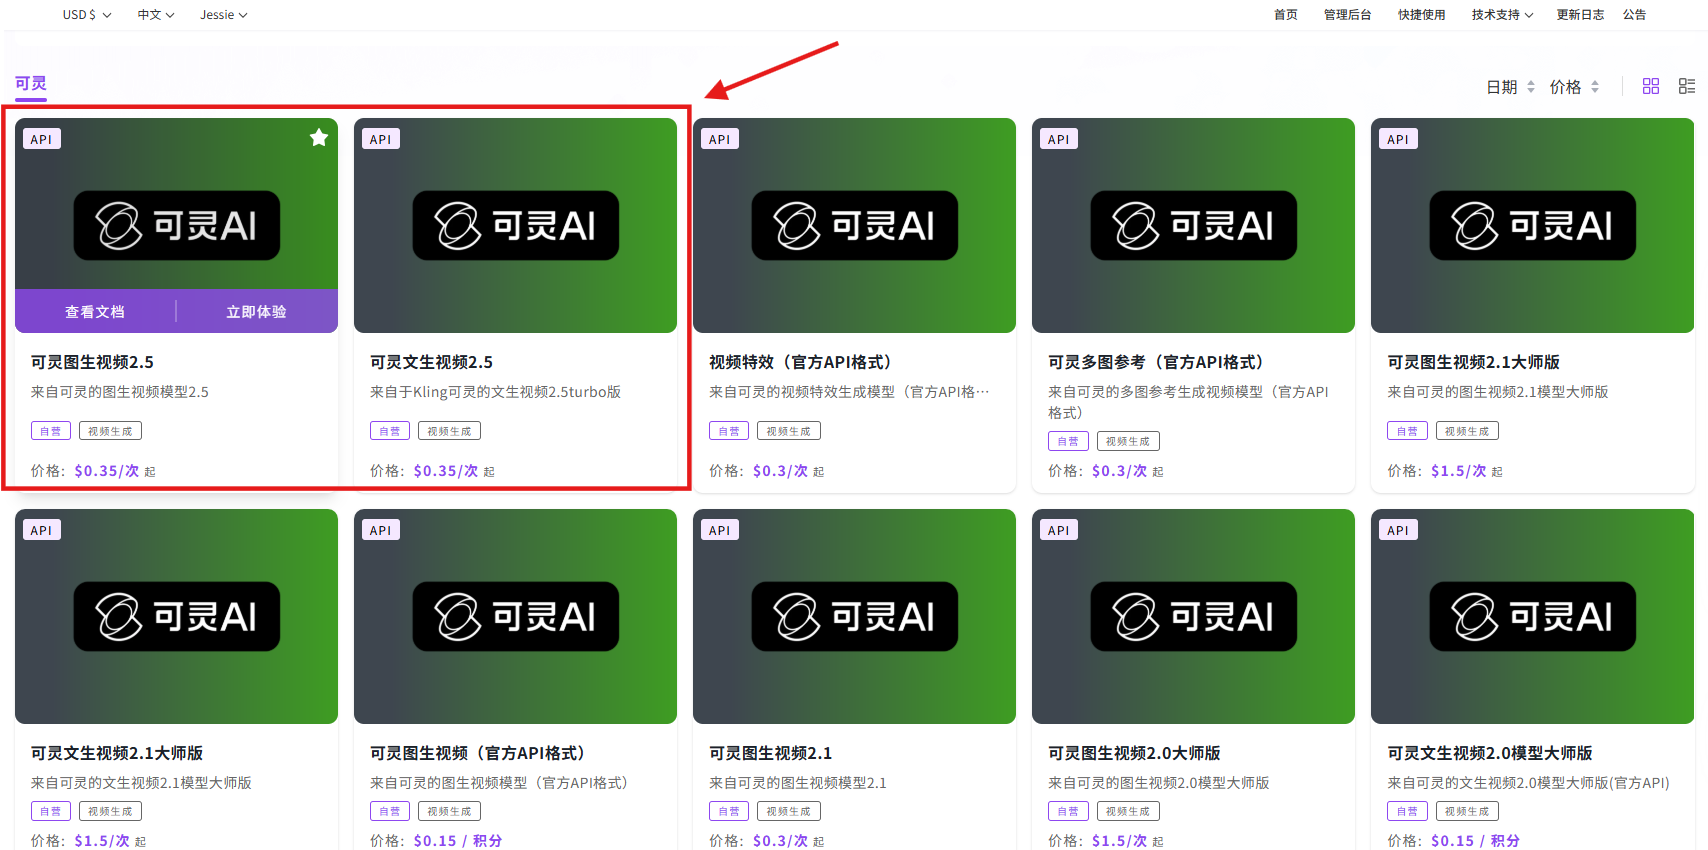This screenshot has width=1708, height=850.
Task: Click description 来自于Kling可灵的文生视频2.5turbo版
Action: [495, 392]
